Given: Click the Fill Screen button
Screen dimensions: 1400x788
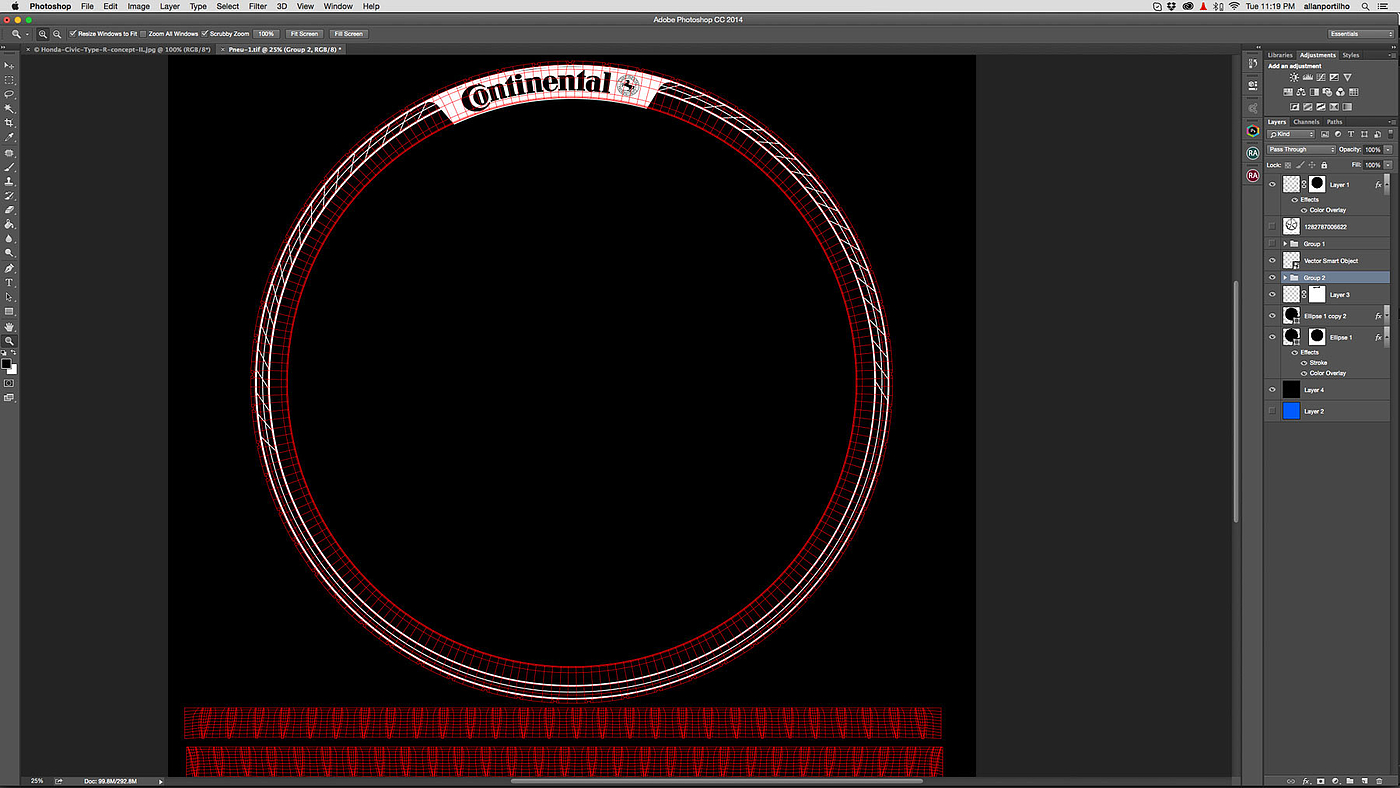Looking at the screenshot, I should (348, 34).
